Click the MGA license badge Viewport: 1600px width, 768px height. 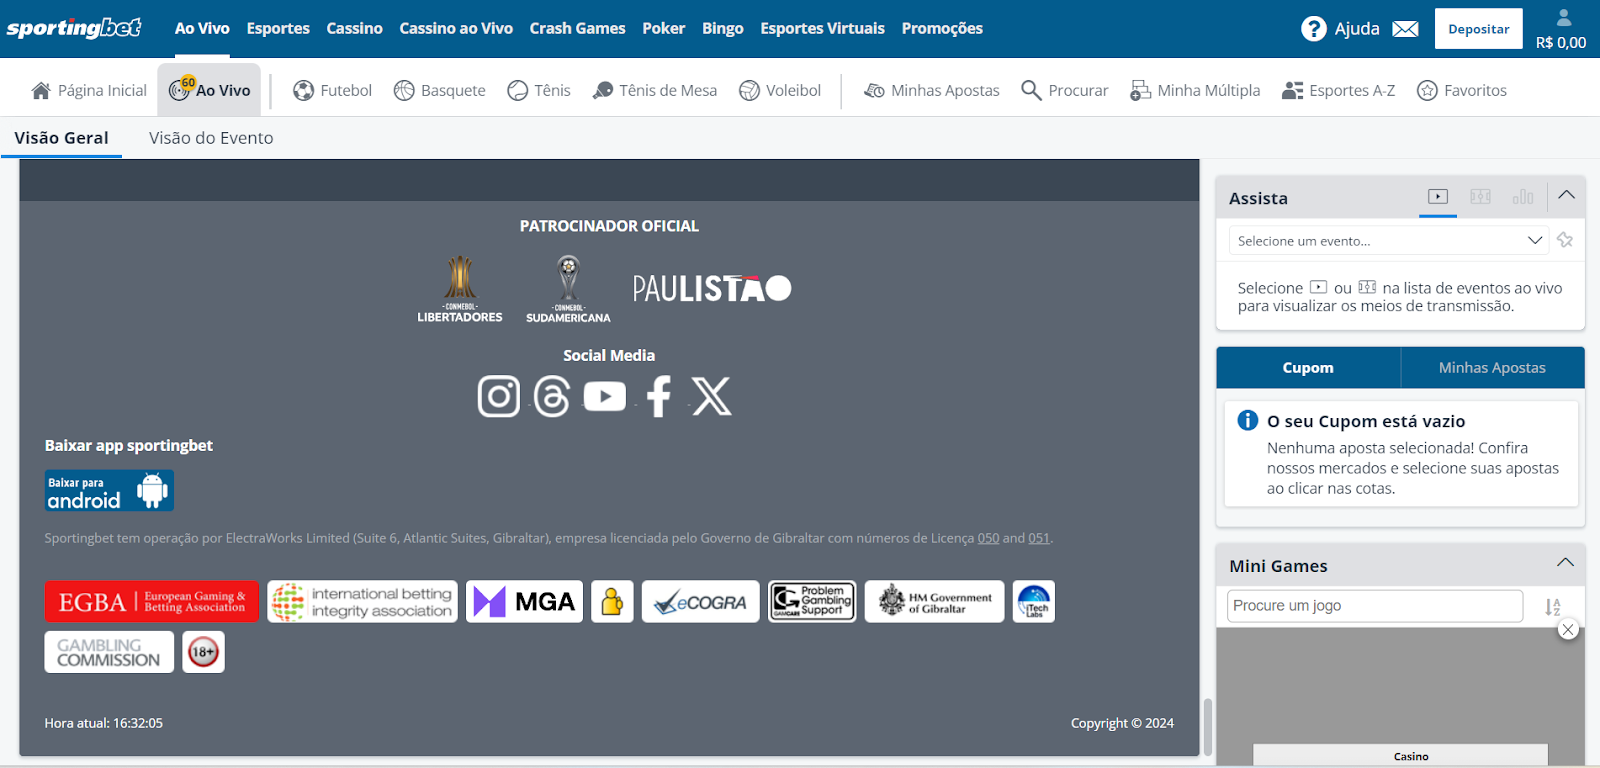[524, 602]
